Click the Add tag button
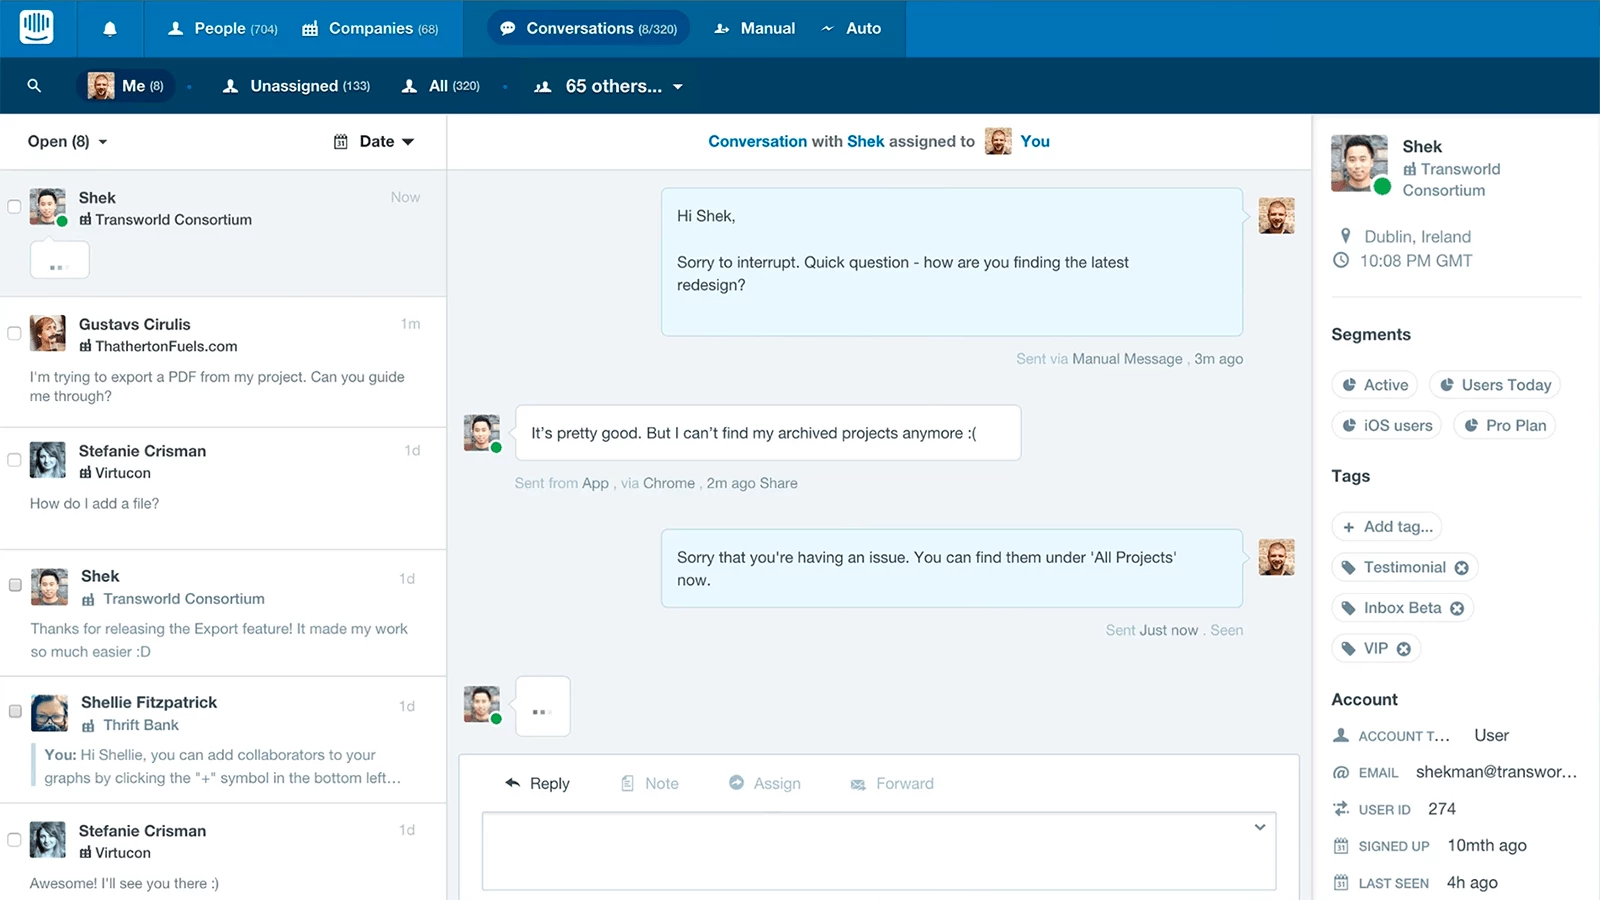1600x900 pixels. click(1387, 527)
